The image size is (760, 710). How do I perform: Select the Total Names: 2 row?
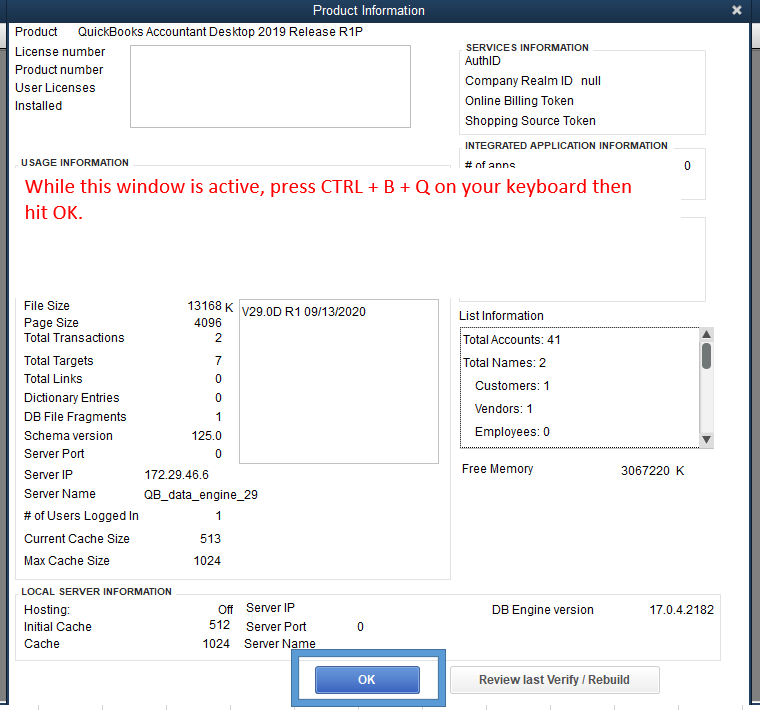click(x=505, y=363)
